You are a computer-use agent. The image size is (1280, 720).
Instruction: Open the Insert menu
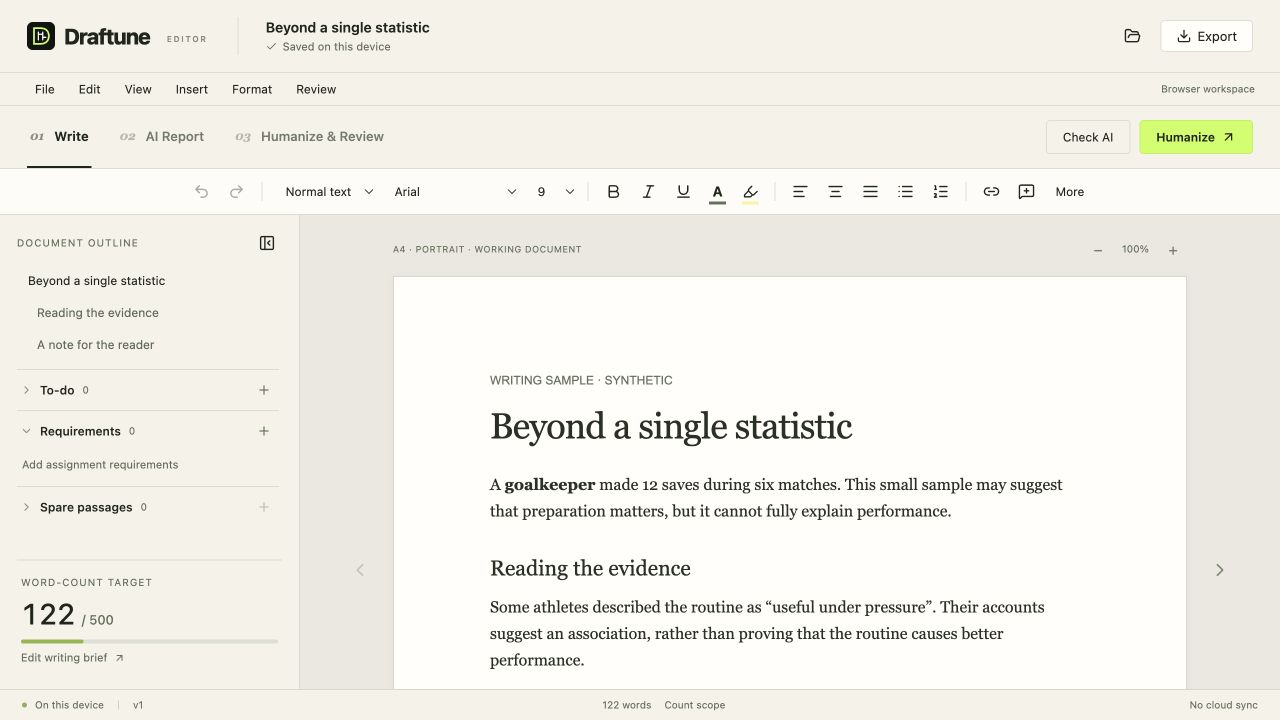(192, 89)
